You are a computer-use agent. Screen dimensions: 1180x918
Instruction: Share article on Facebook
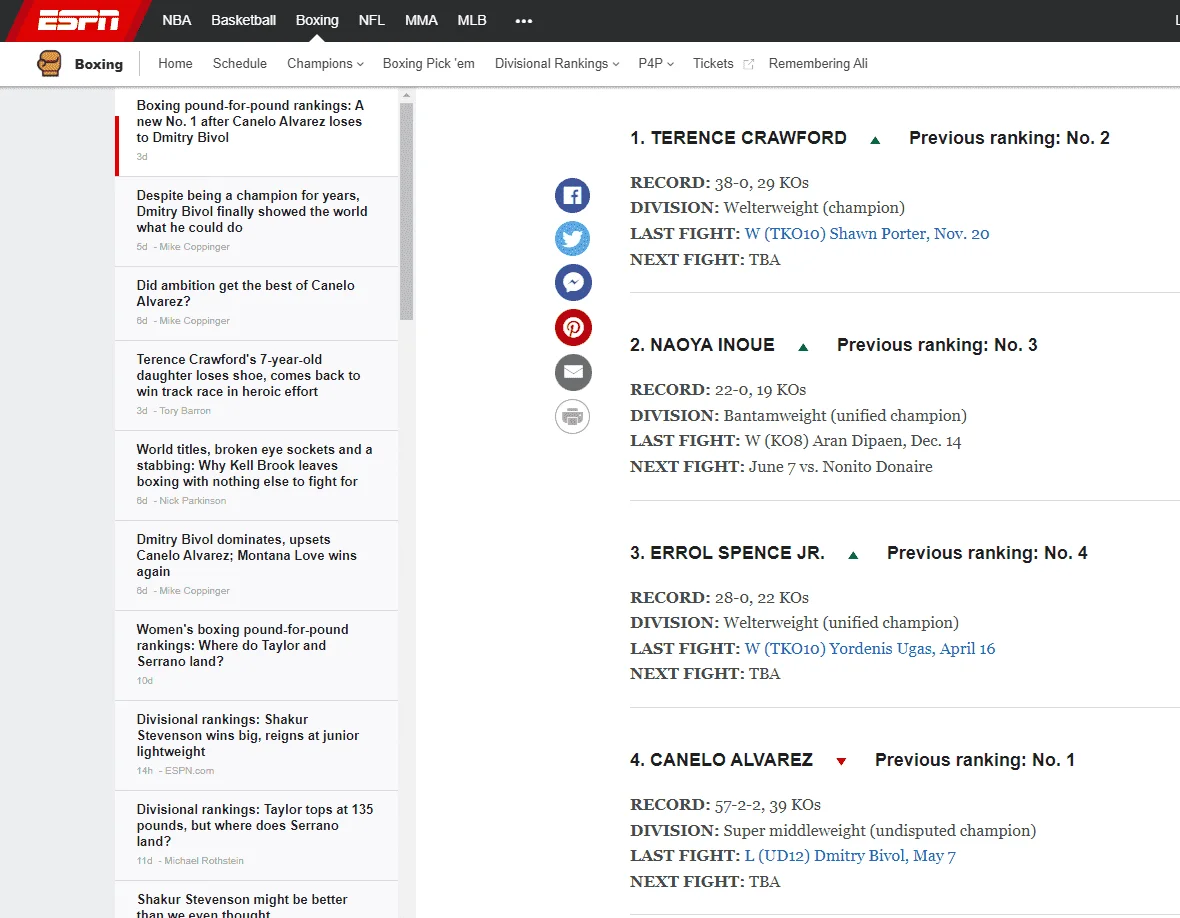pos(573,196)
